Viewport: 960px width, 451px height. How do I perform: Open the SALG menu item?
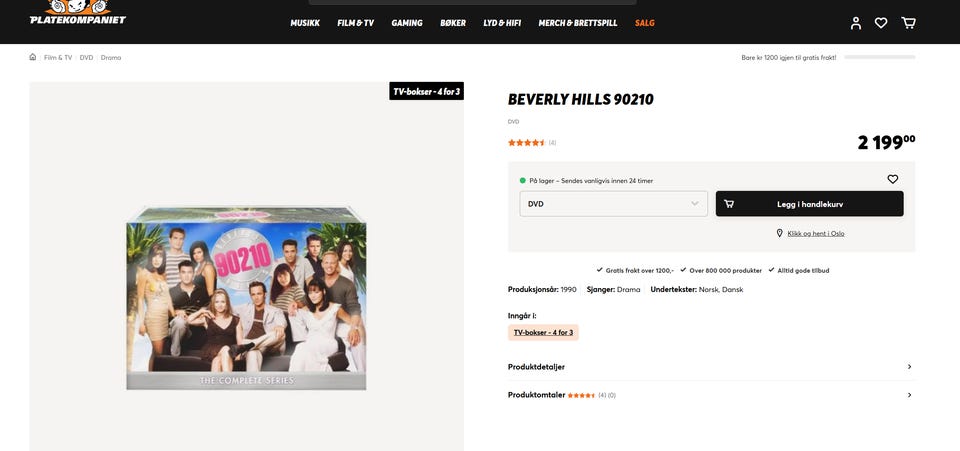tap(645, 23)
